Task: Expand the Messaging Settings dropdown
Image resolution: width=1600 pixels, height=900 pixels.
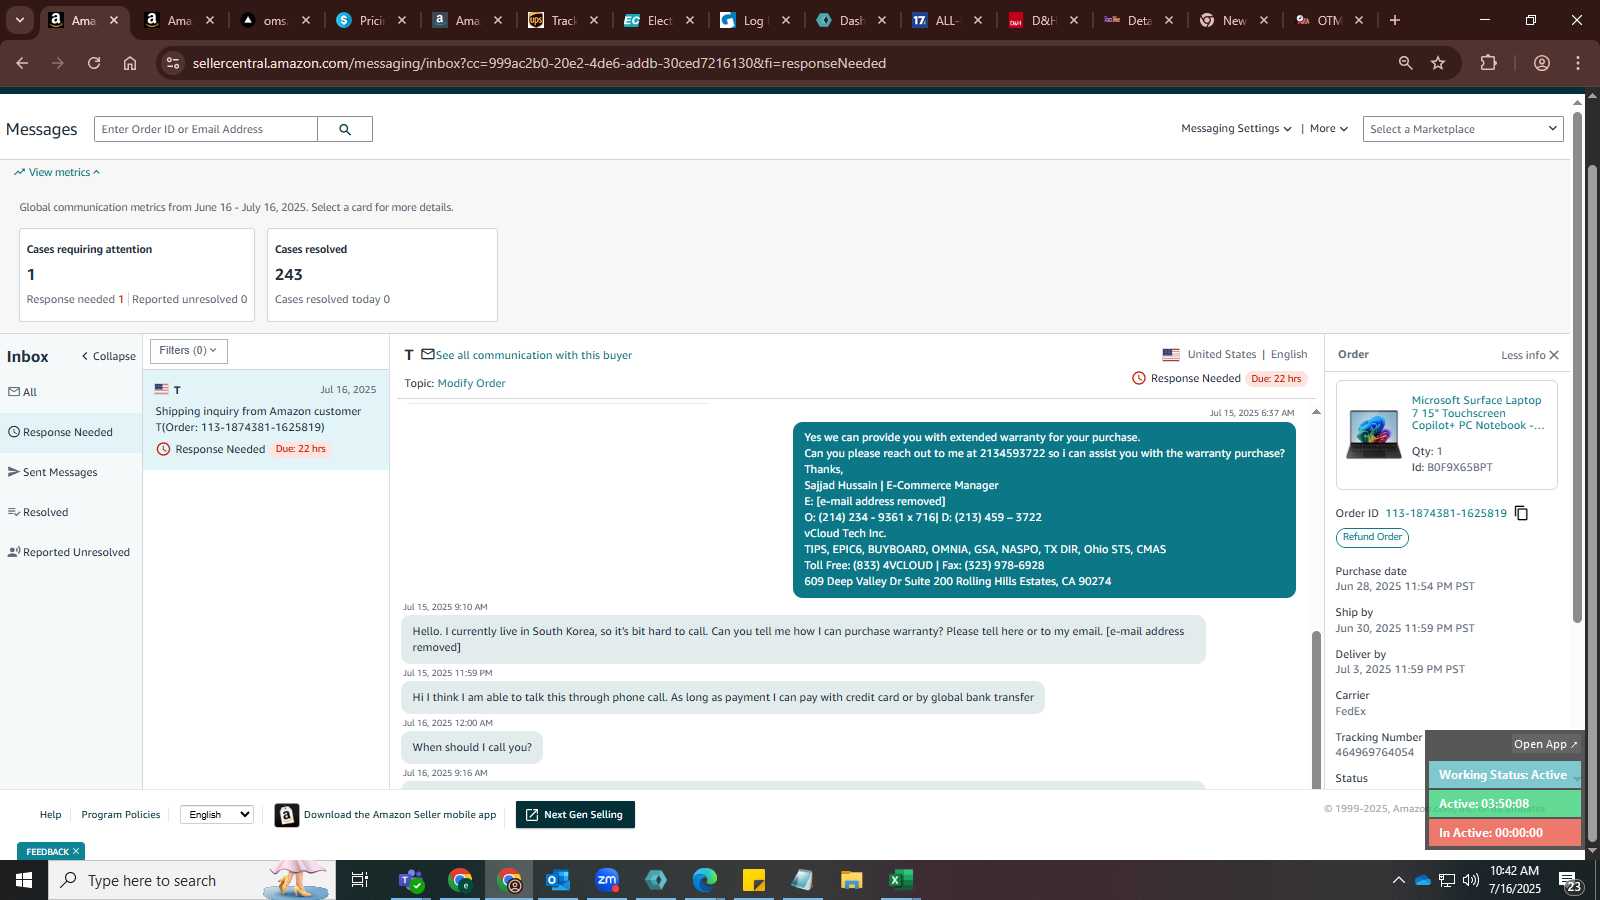Action: [1236, 129]
